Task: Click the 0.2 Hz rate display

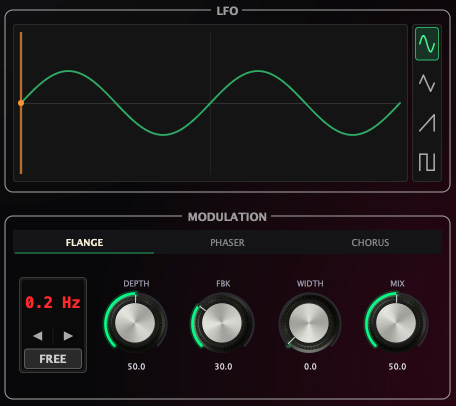Action: [x=53, y=302]
